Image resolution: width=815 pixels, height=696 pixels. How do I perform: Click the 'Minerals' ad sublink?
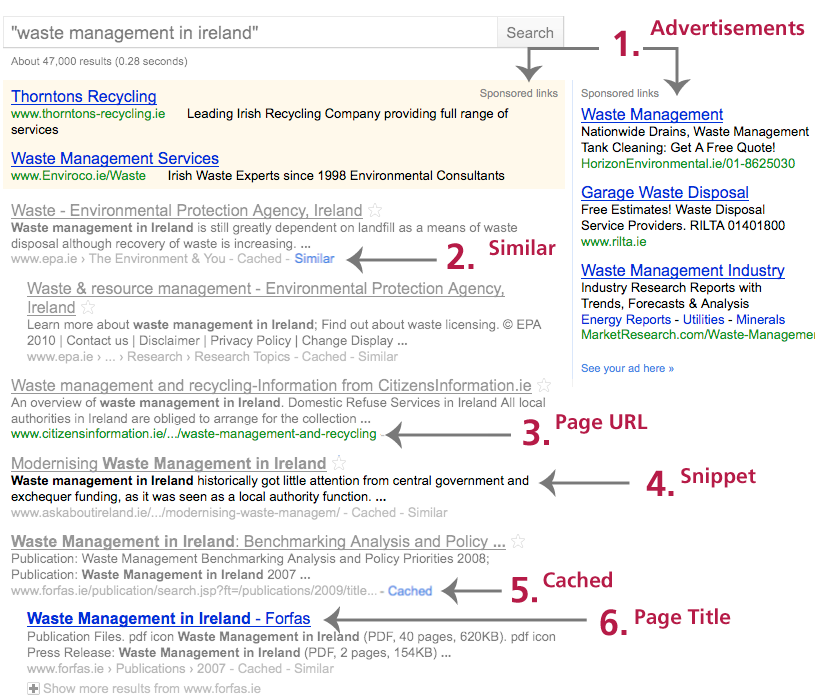(760, 320)
